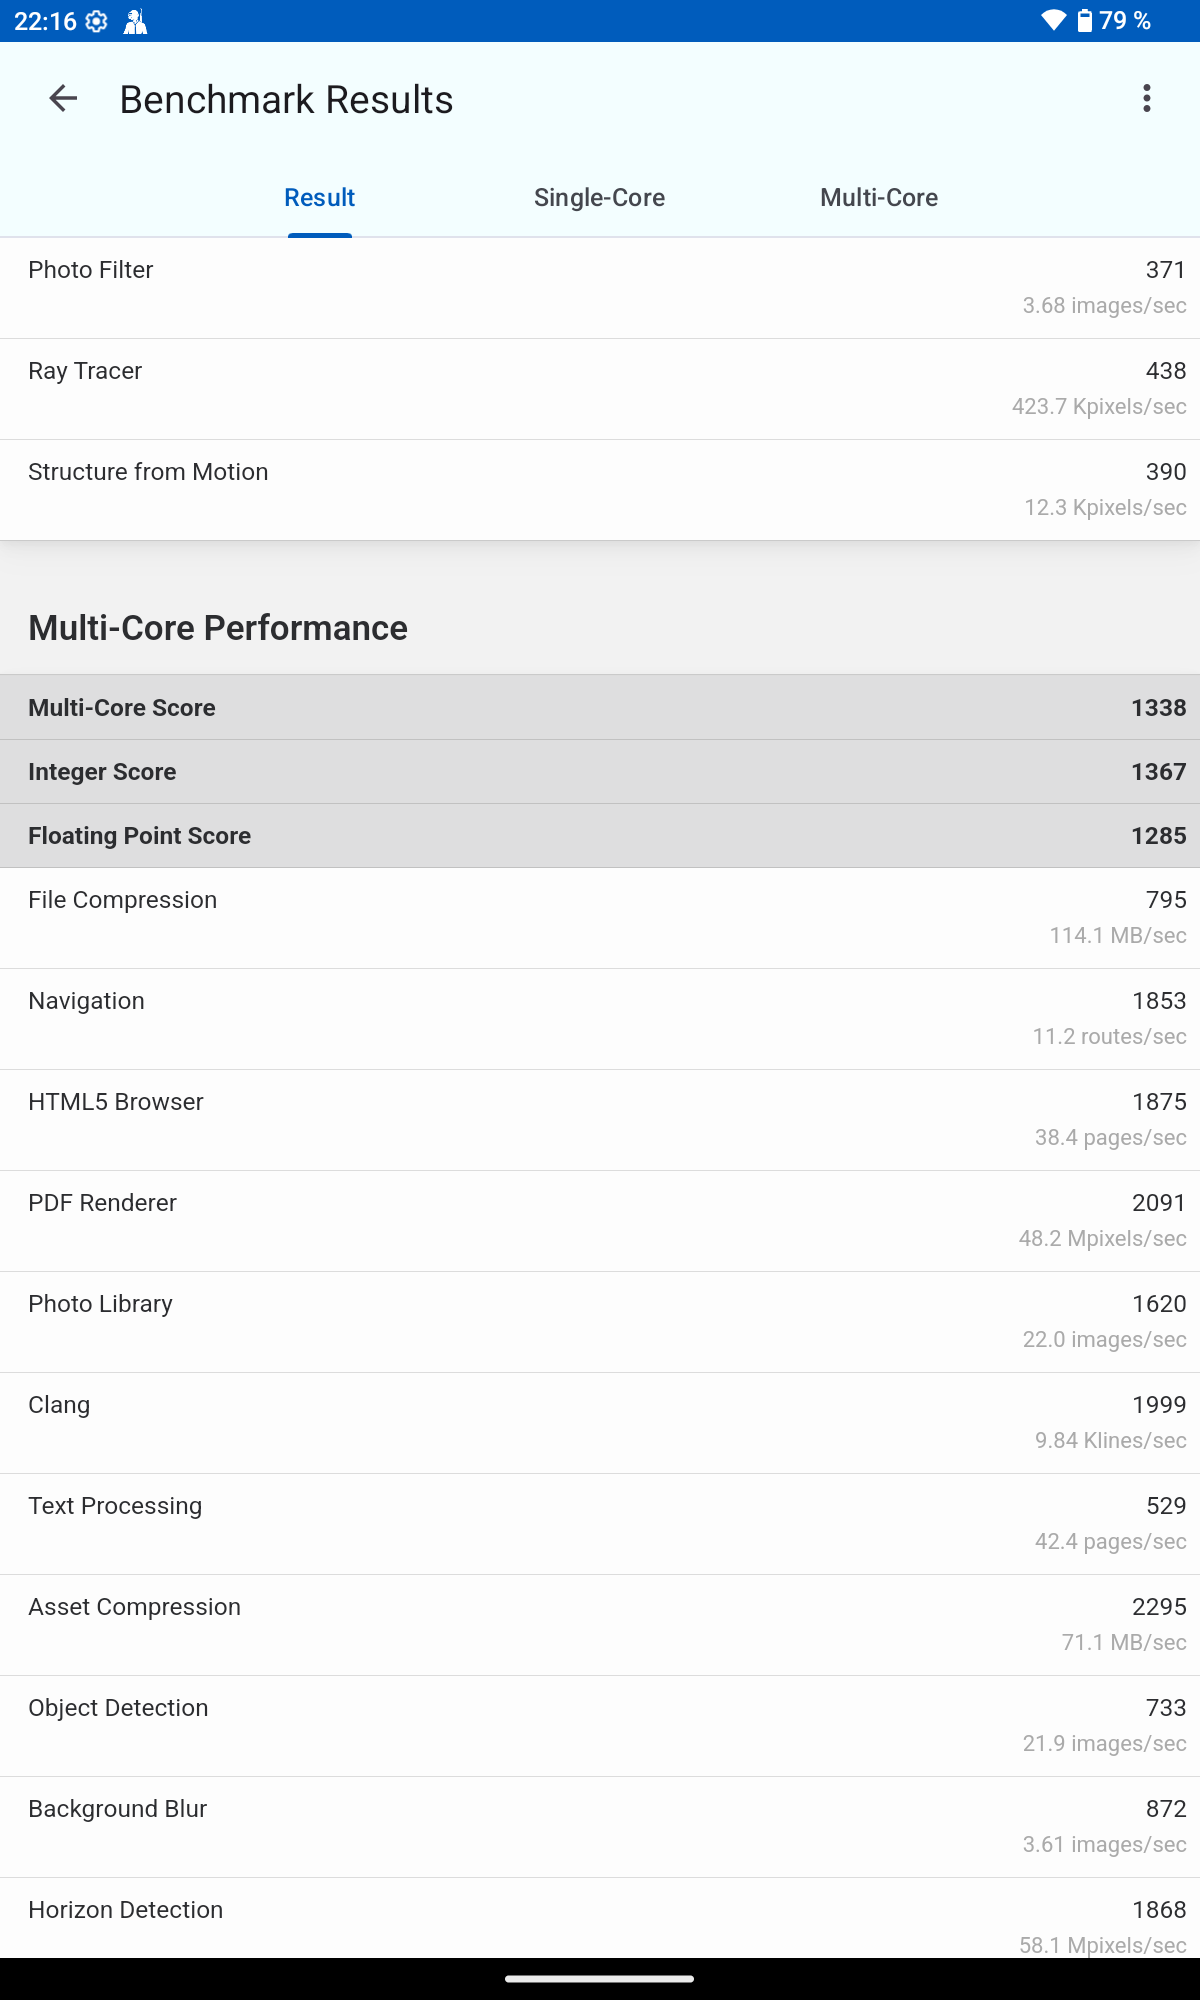The height and width of the screenshot is (2000, 1200).
Task: Select the Result tab
Action: point(319,198)
